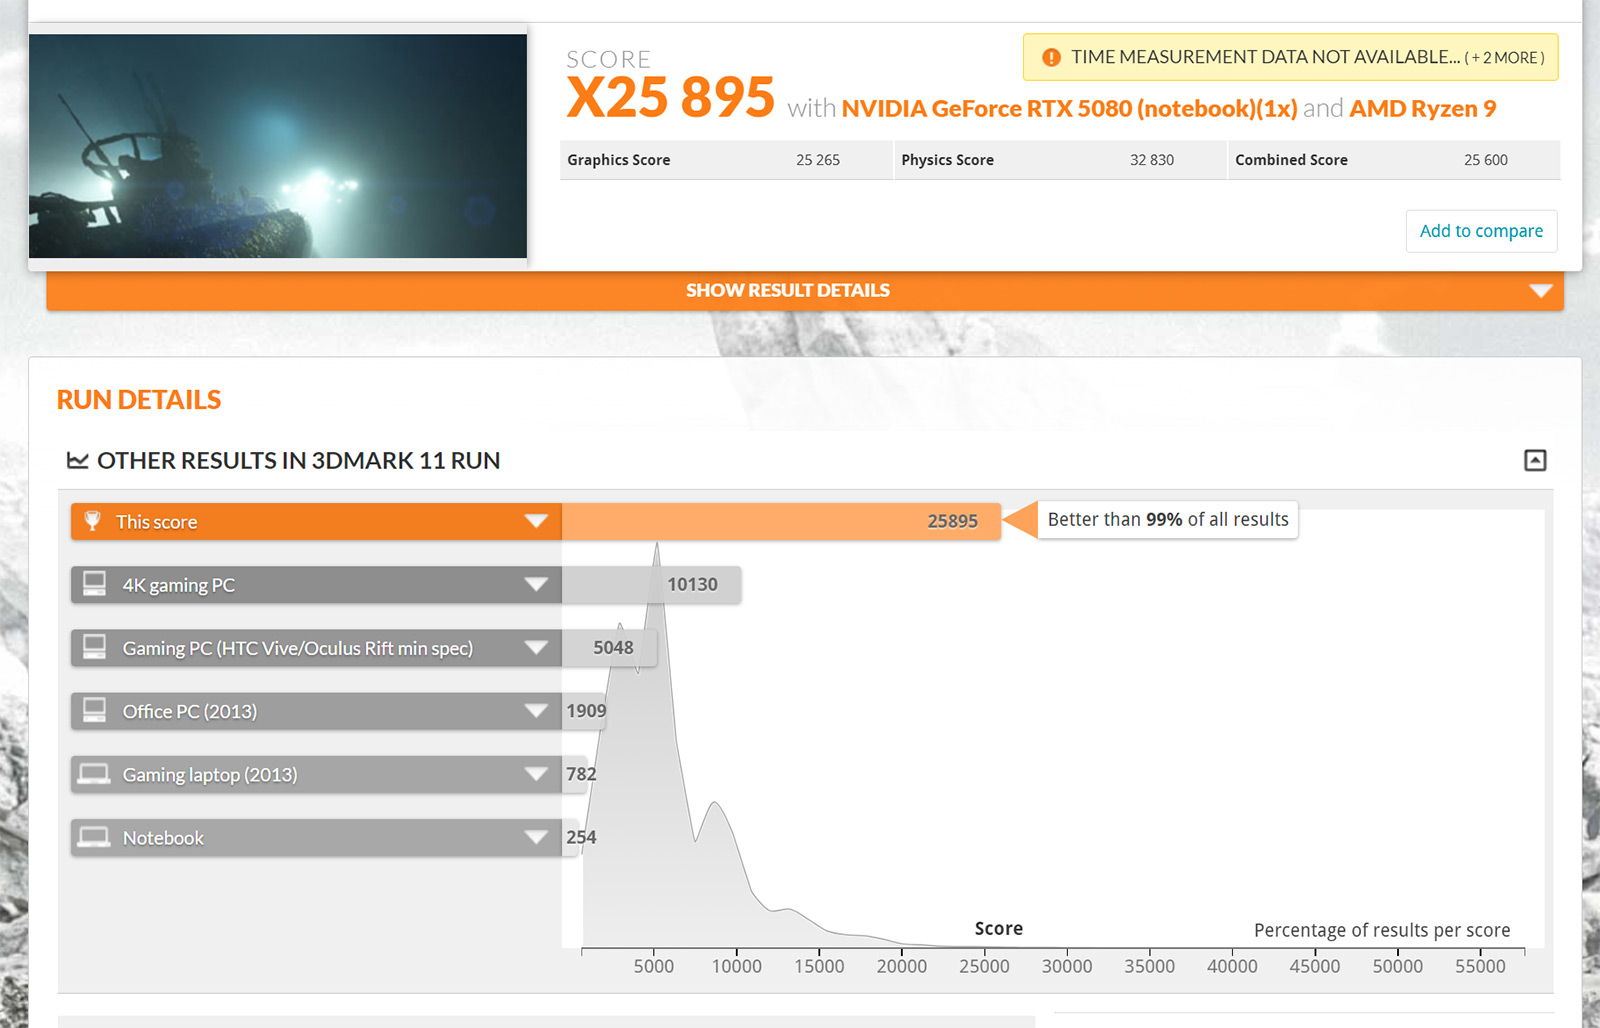Click the monitor icon beside Office PC (2013)

click(x=94, y=710)
